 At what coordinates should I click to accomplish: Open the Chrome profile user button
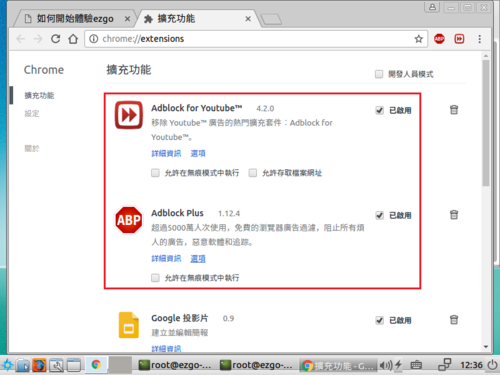tap(432, 7)
